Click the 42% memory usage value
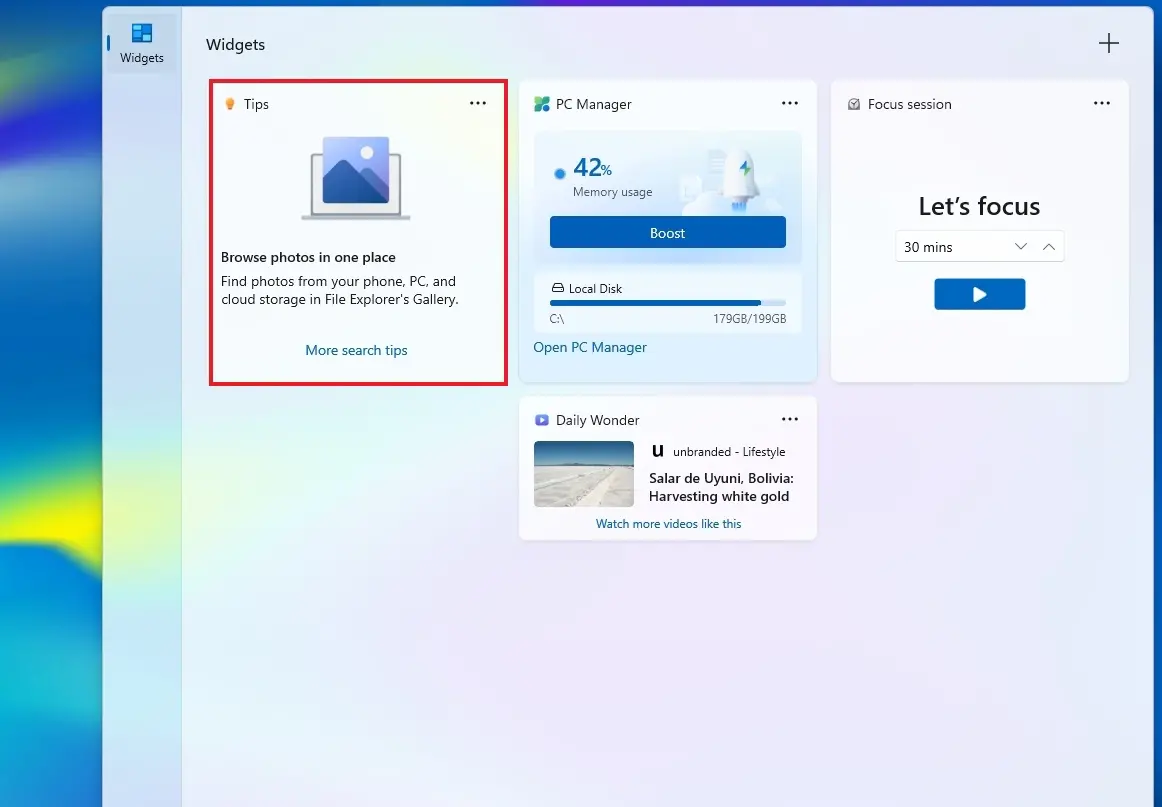This screenshot has width=1162, height=807. click(x=592, y=167)
